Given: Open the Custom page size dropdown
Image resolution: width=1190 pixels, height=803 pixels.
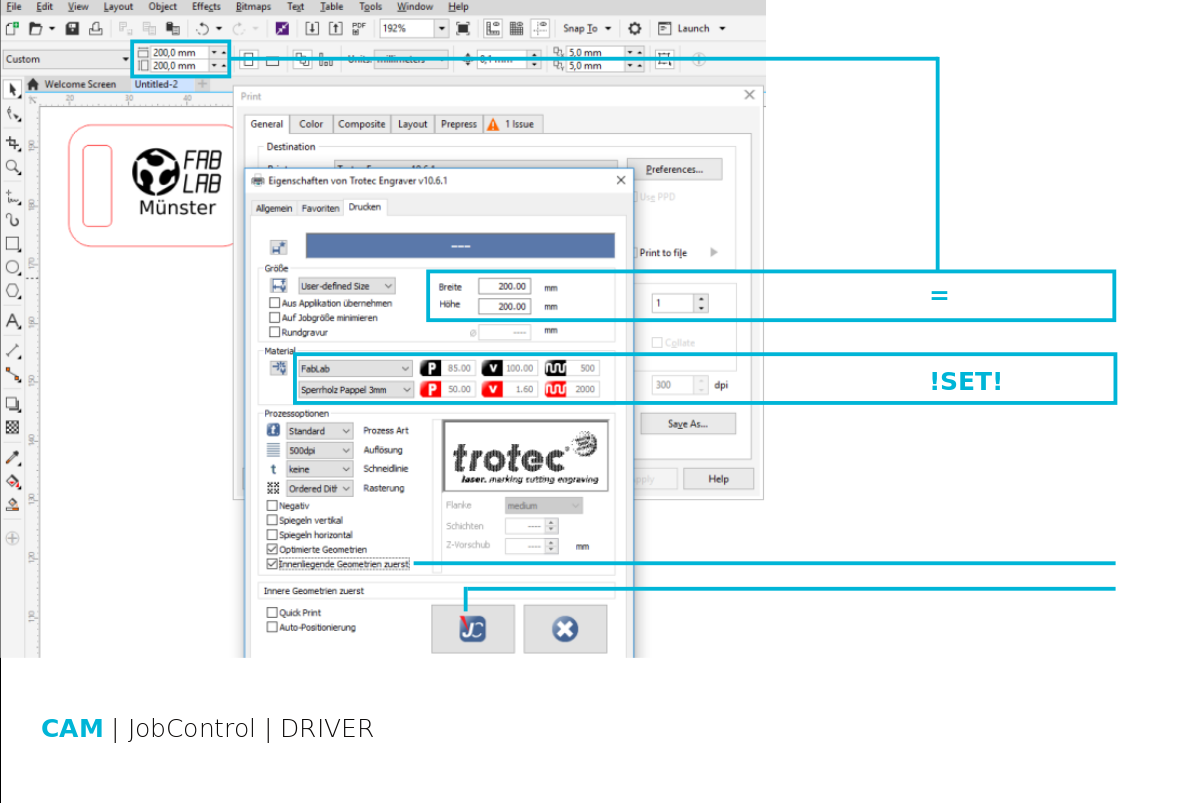Looking at the screenshot, I should 125,58.
